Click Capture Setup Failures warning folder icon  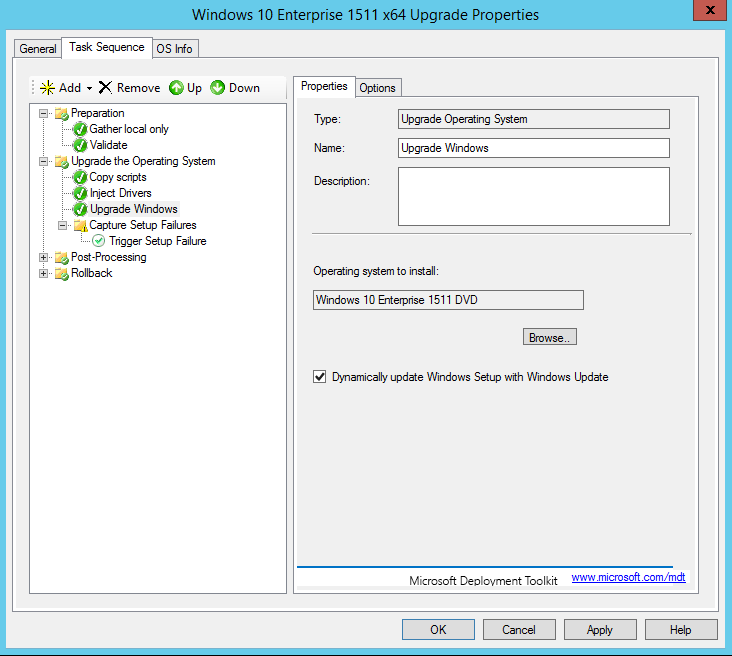[80, 226]
